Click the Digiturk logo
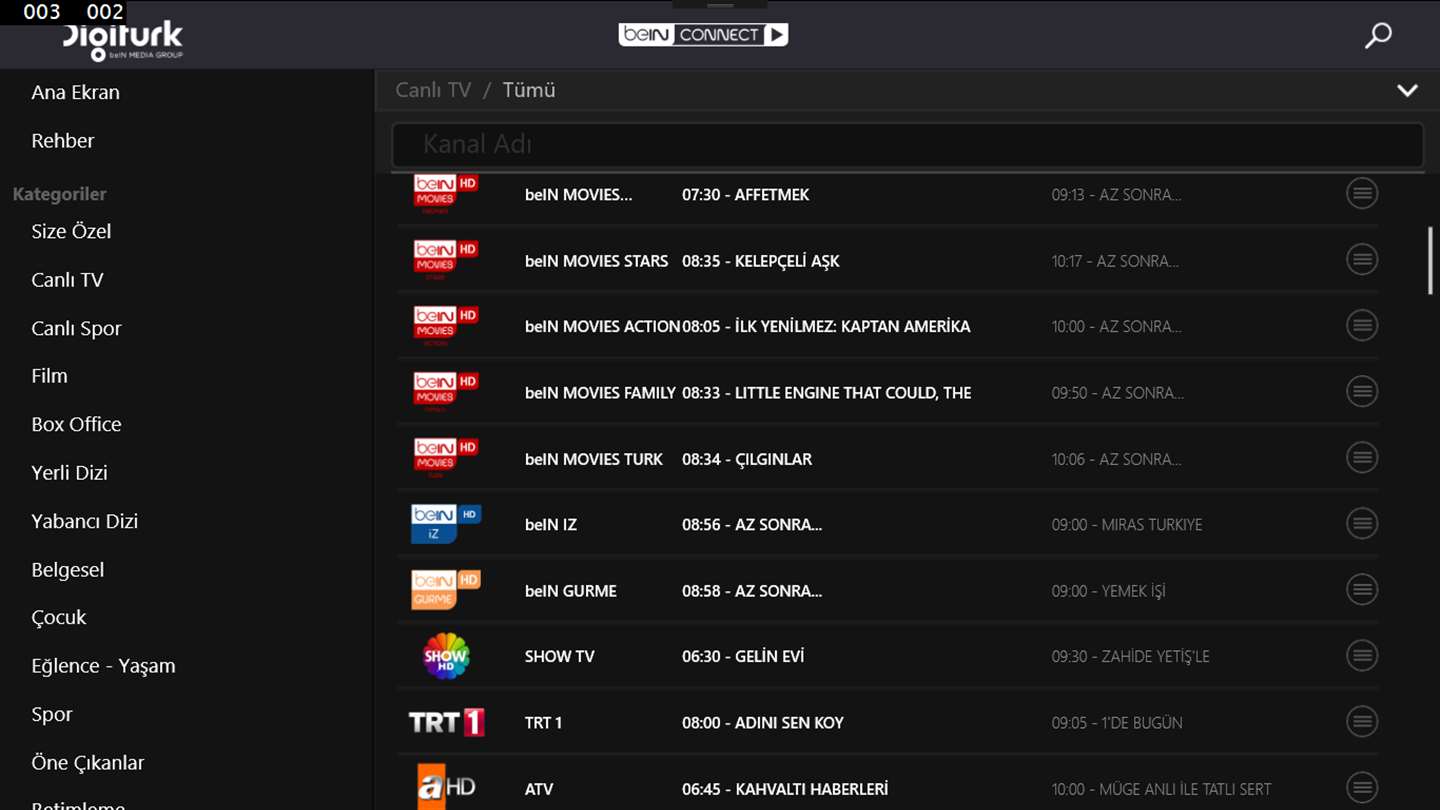Viewport: 1440px width, 810px height. [x=123, y=40]
